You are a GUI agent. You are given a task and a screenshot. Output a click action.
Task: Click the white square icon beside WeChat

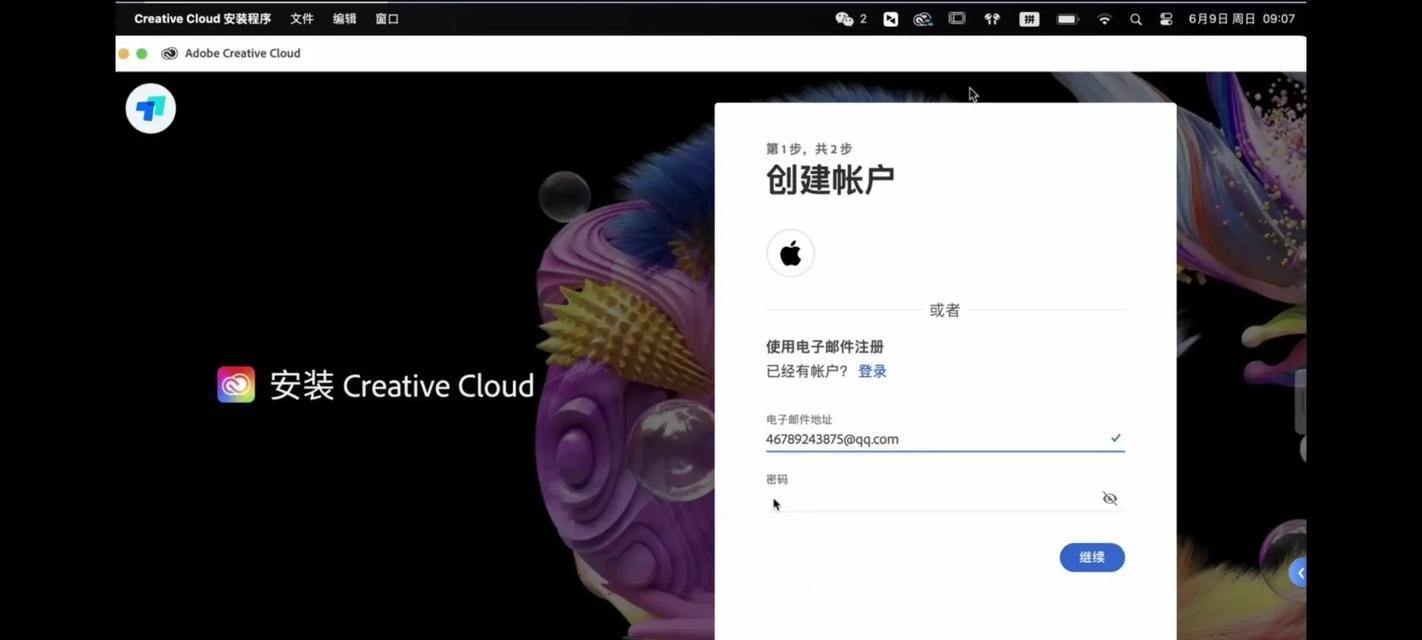click(890, 19)
